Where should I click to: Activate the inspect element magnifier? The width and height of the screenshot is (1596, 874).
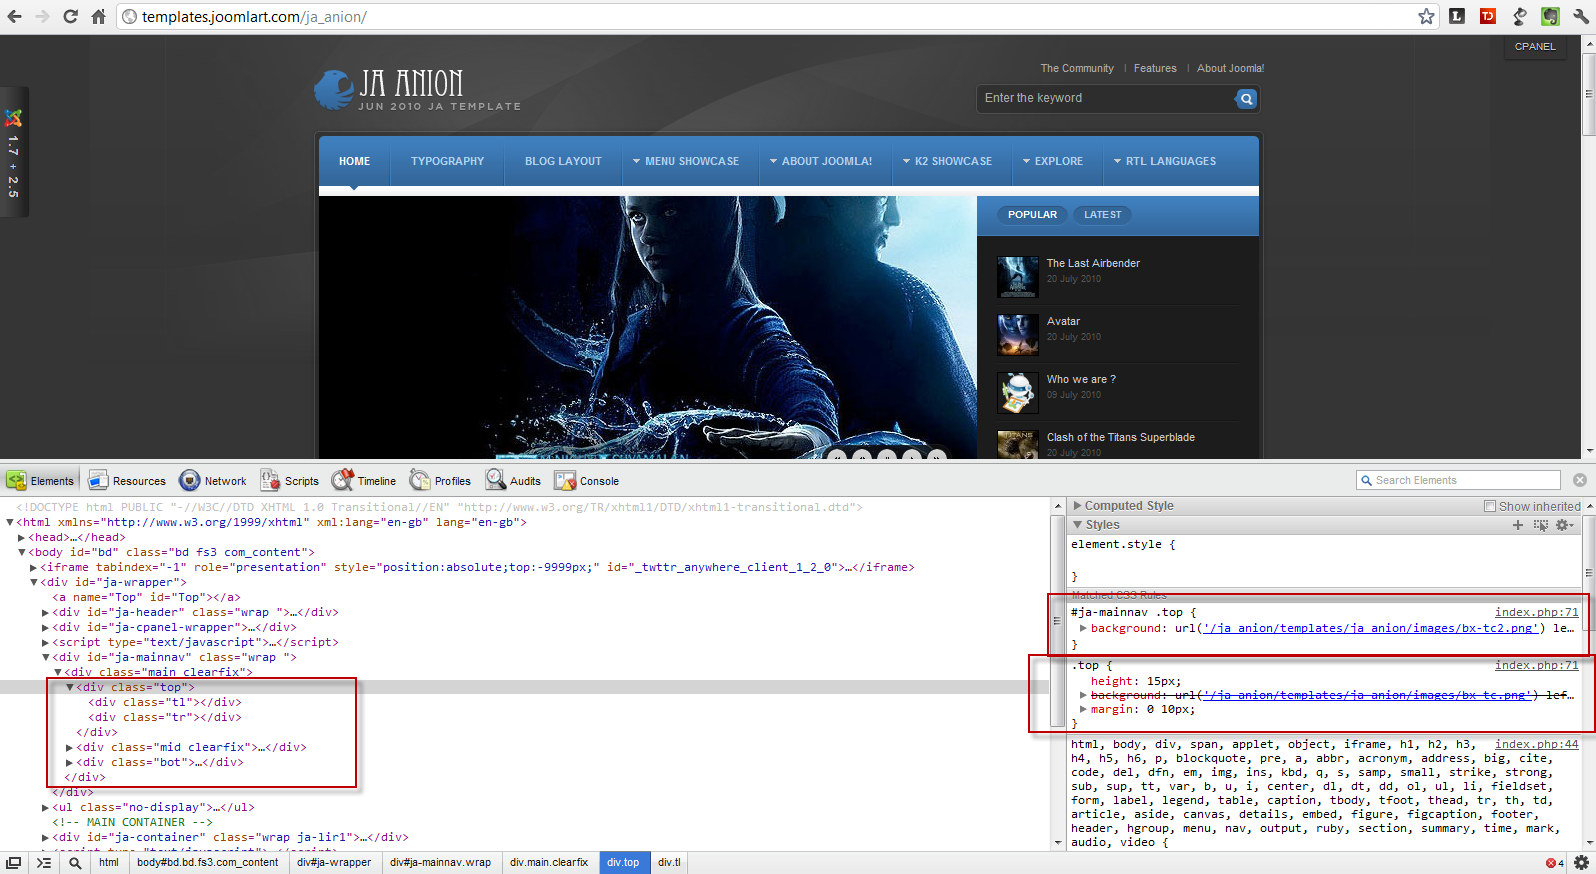click(x=75, y=863)
